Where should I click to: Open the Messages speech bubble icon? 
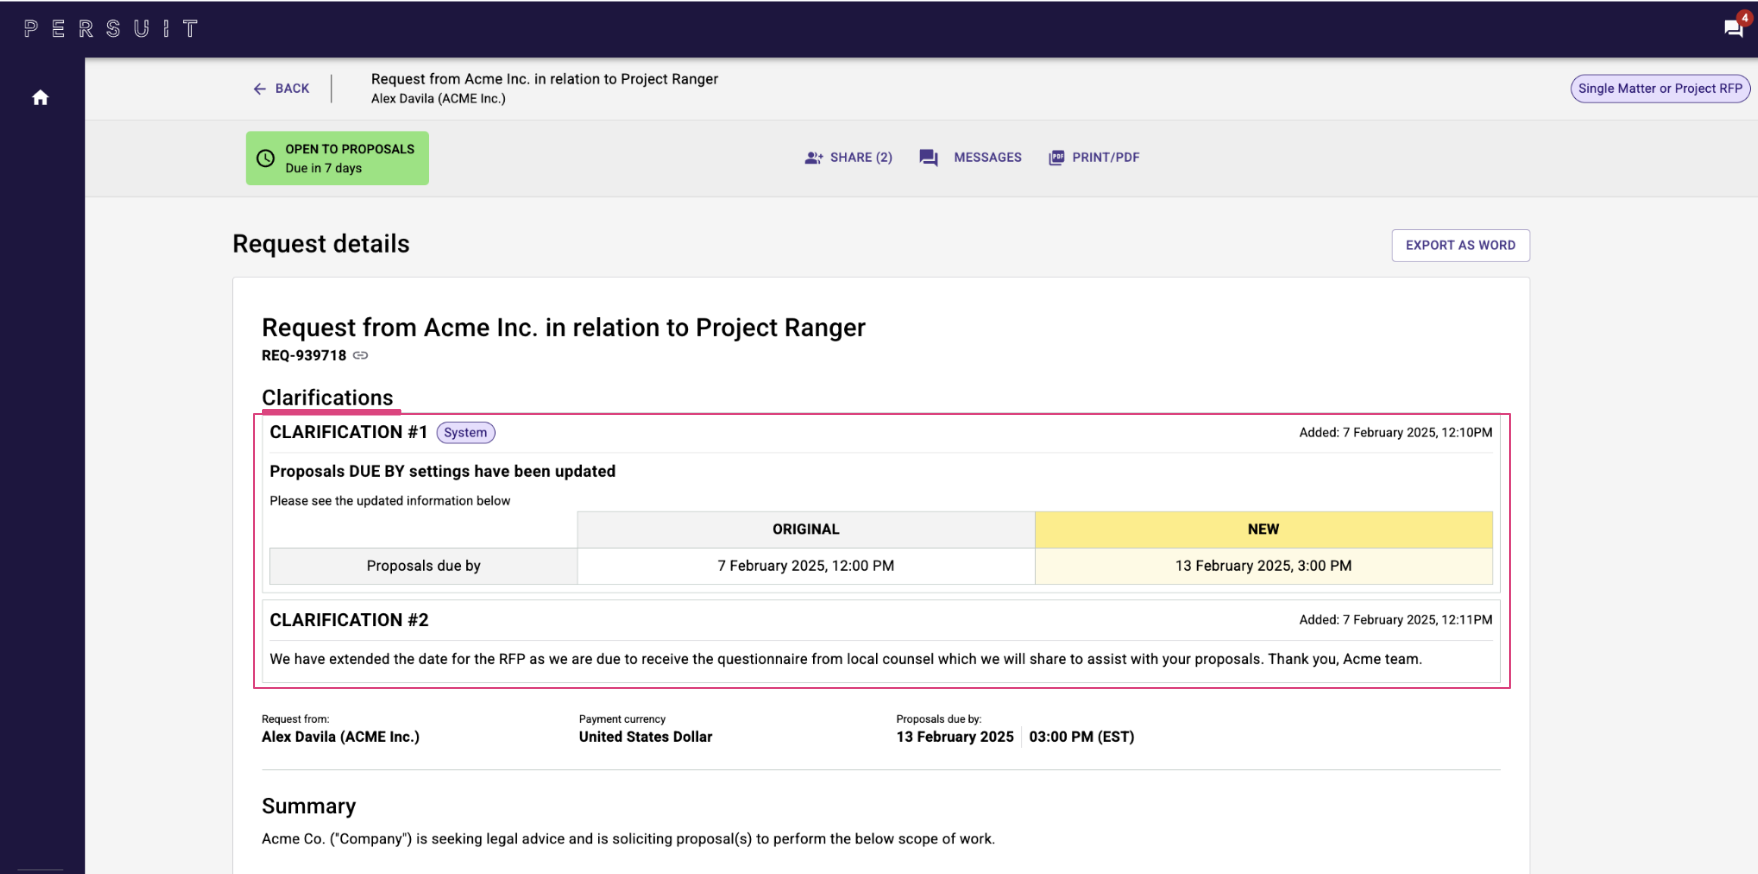tap(929, 158)
